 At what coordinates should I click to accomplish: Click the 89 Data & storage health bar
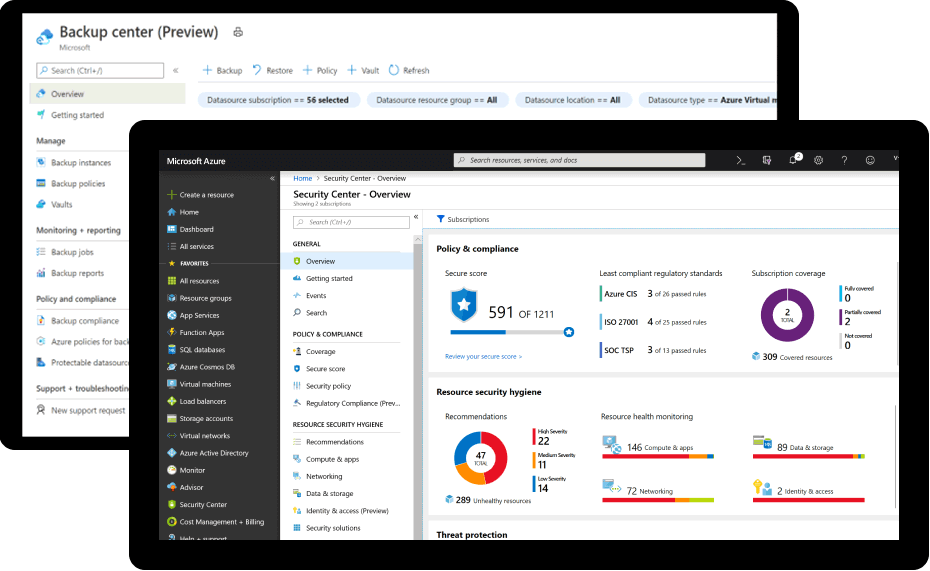(808, 456)
